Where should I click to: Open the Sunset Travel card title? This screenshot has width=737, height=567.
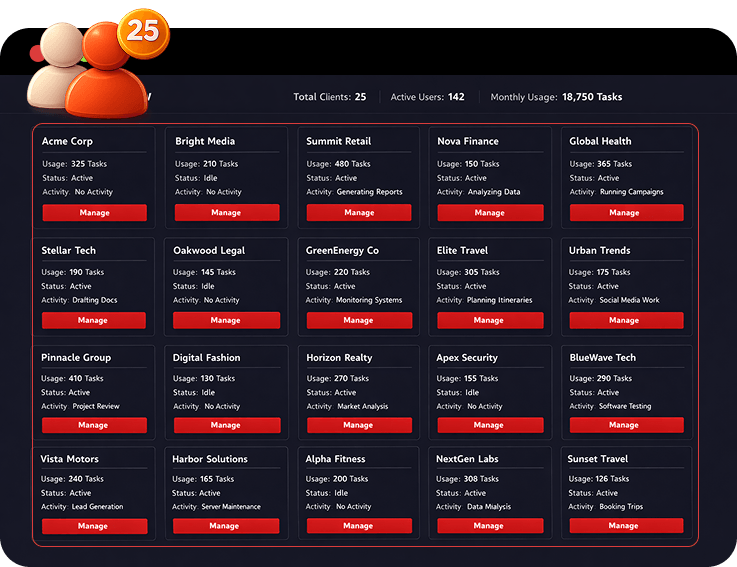point(598,459)
